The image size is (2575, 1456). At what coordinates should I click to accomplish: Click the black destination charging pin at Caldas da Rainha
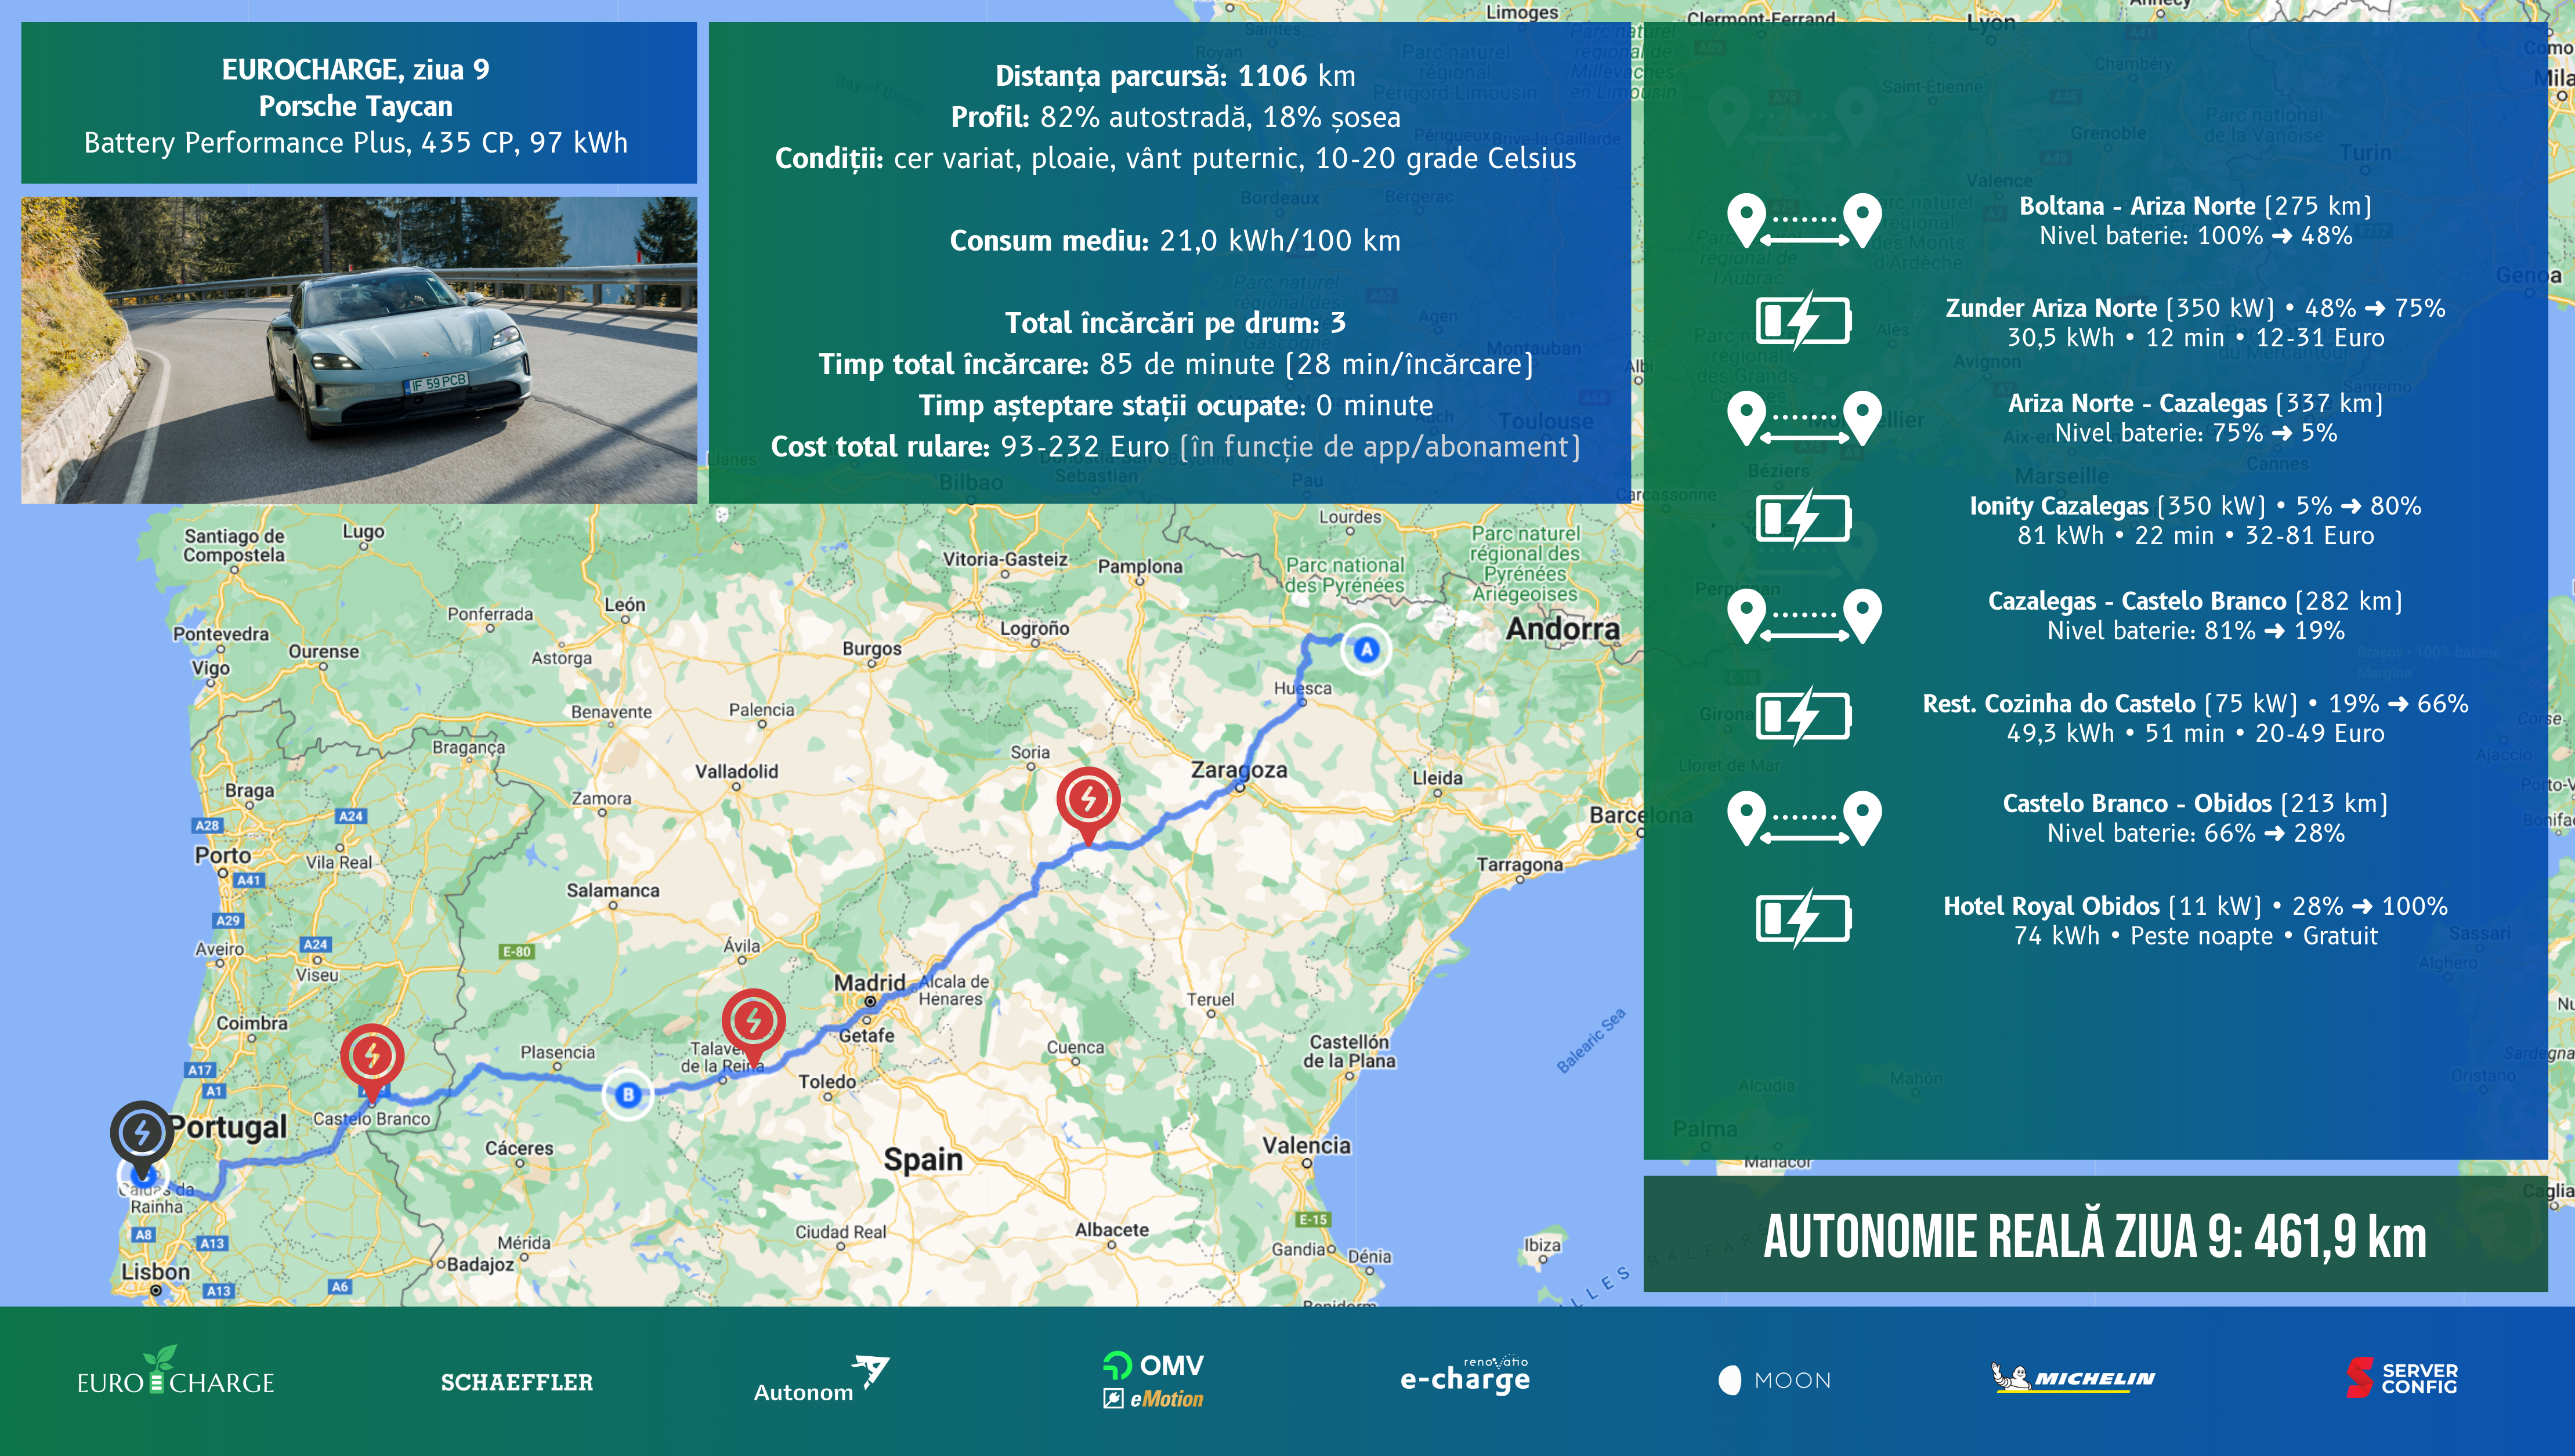coord(142,1140)
